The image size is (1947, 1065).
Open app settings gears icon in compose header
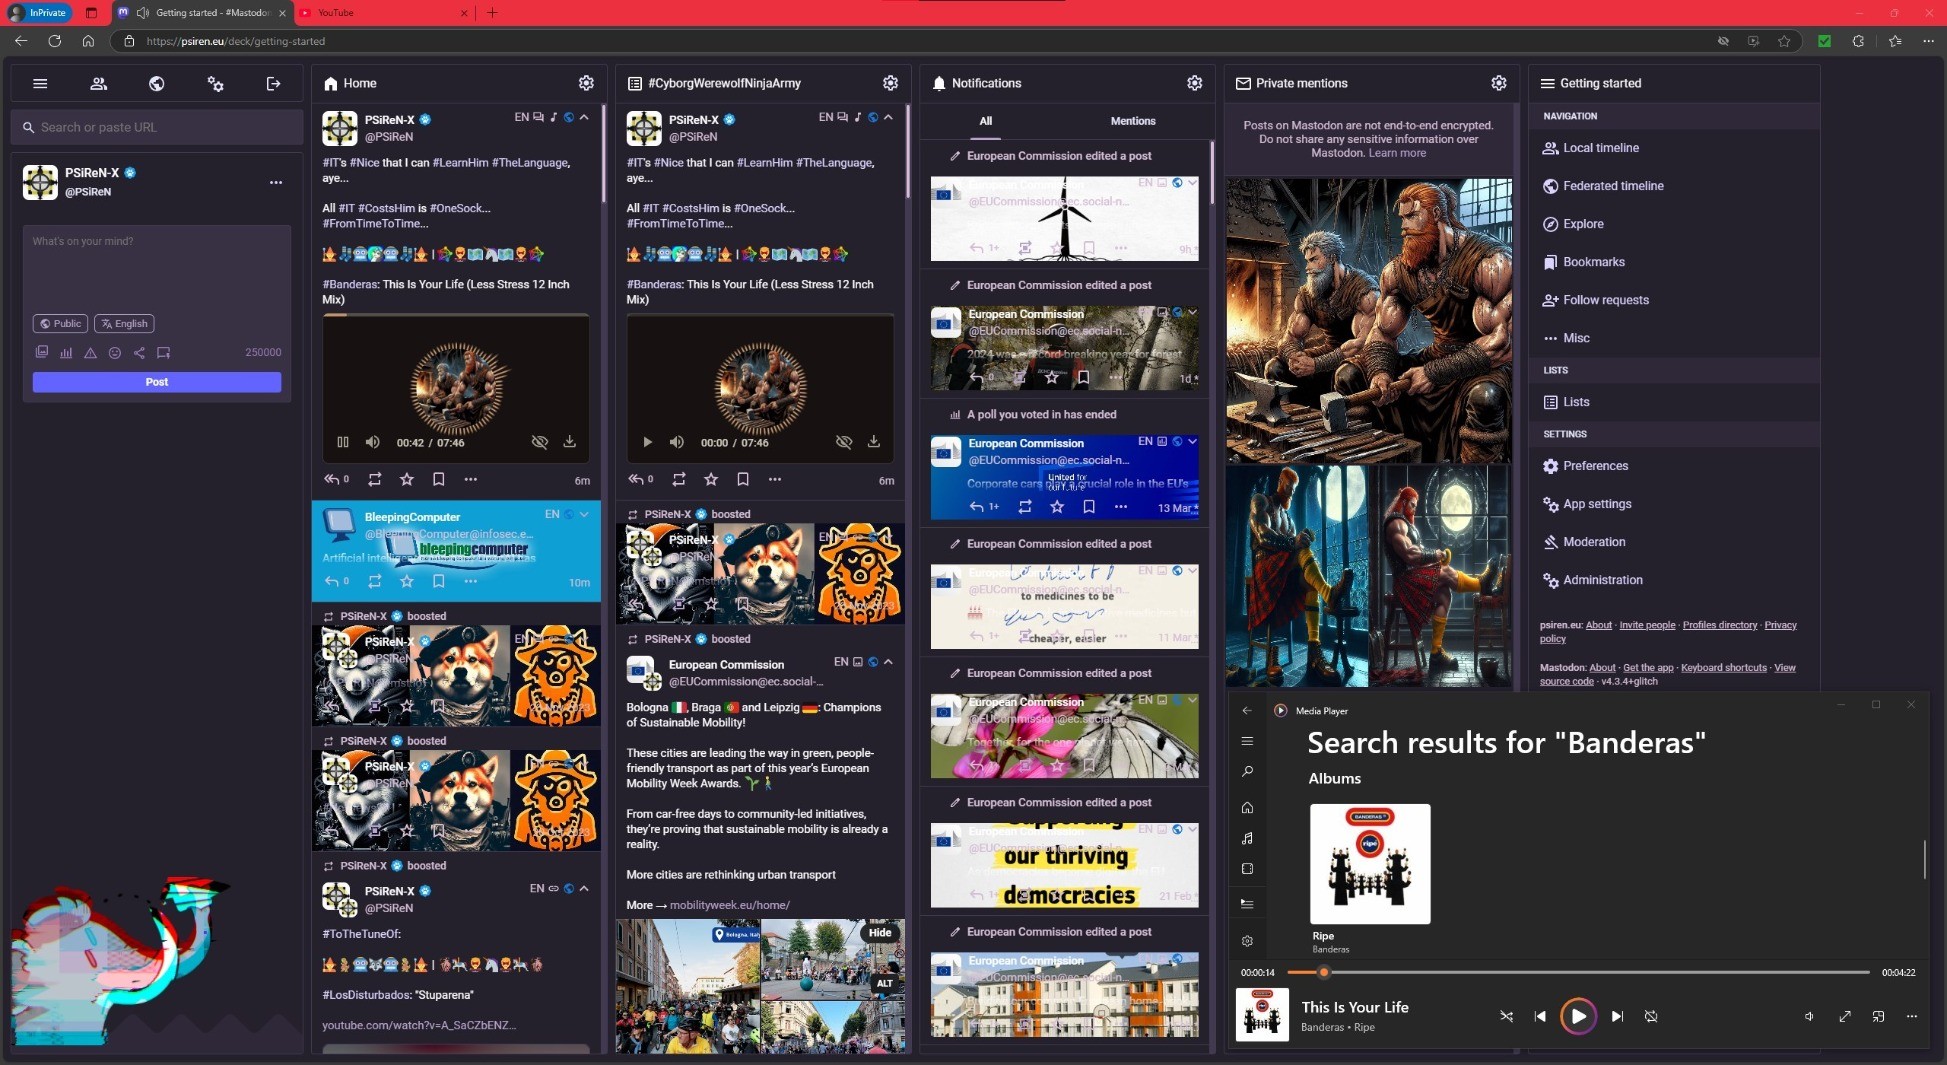(x=215, y=84)
